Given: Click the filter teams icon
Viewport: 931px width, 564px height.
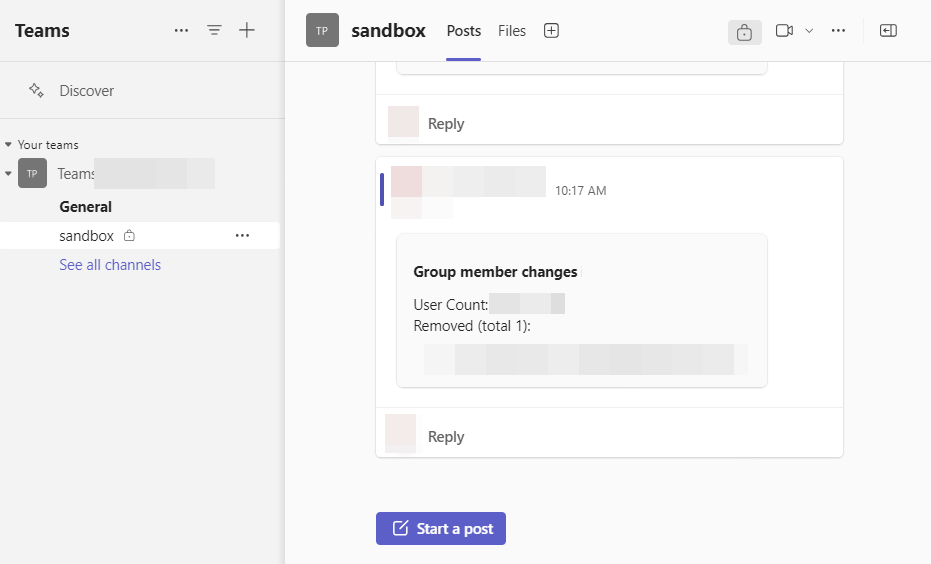Looking at the screenshot, I should pos(214,30).
